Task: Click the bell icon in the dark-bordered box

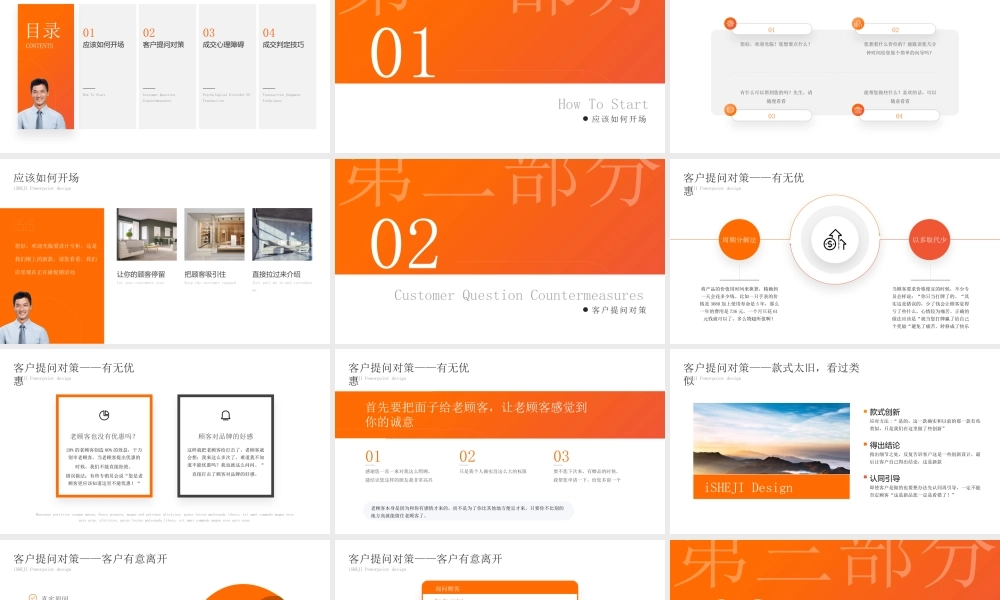Action: click(225, 416)
